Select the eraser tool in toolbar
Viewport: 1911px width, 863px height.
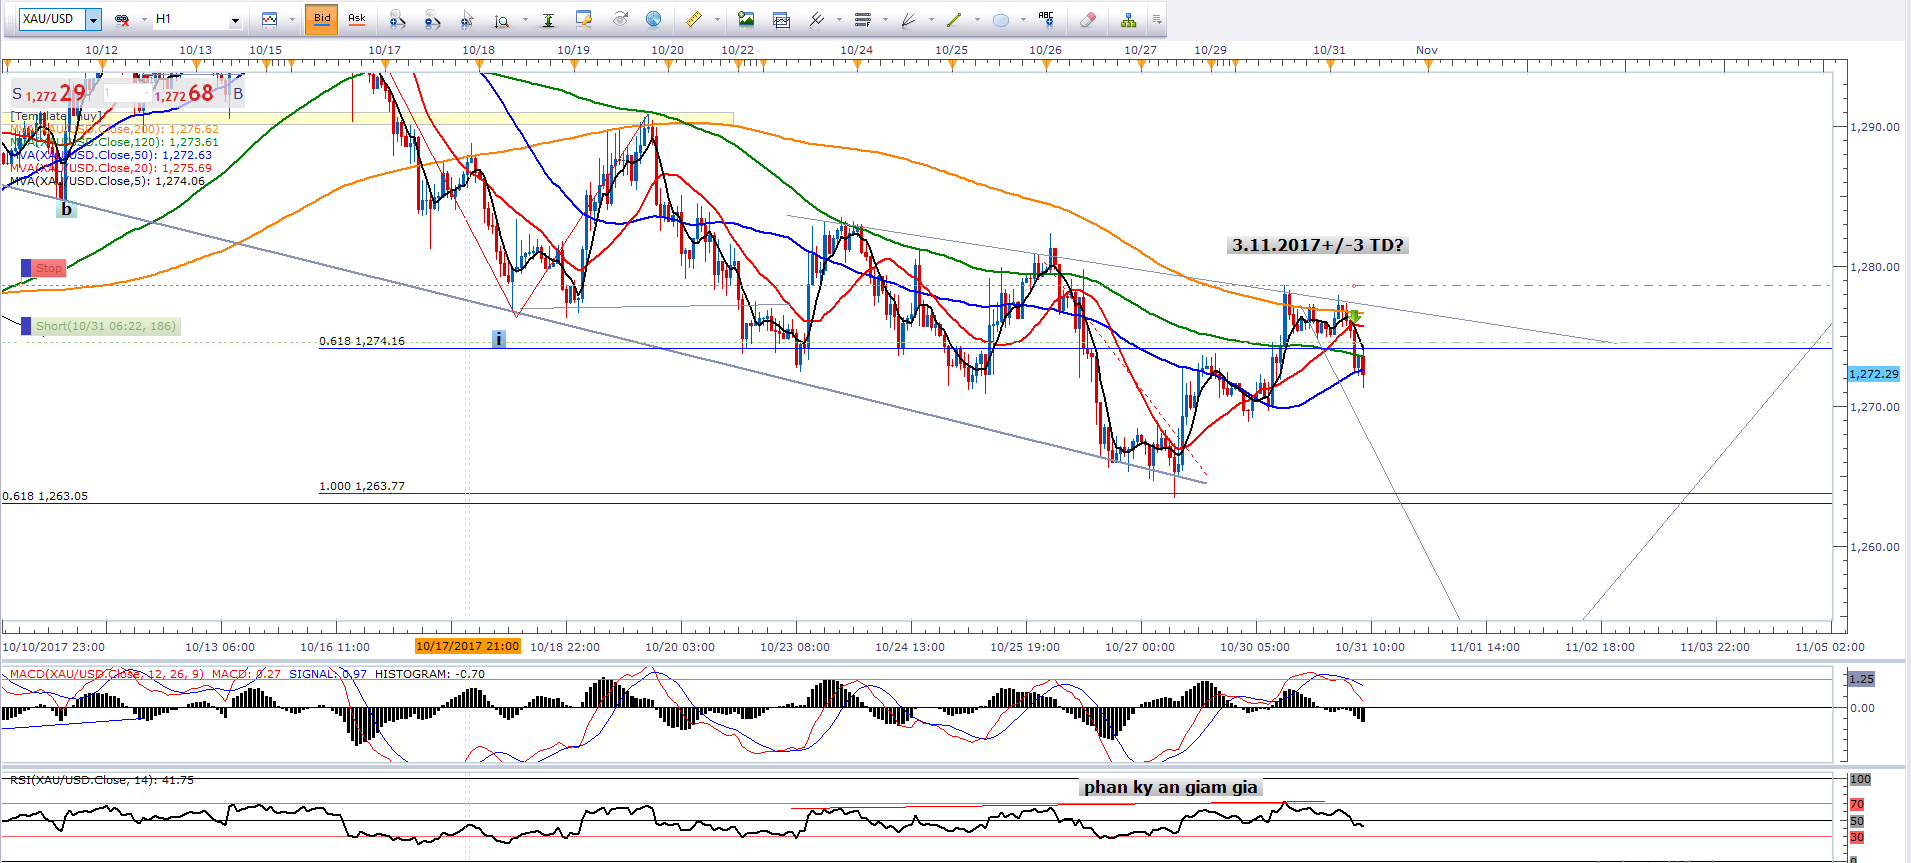pos(1087,19)
